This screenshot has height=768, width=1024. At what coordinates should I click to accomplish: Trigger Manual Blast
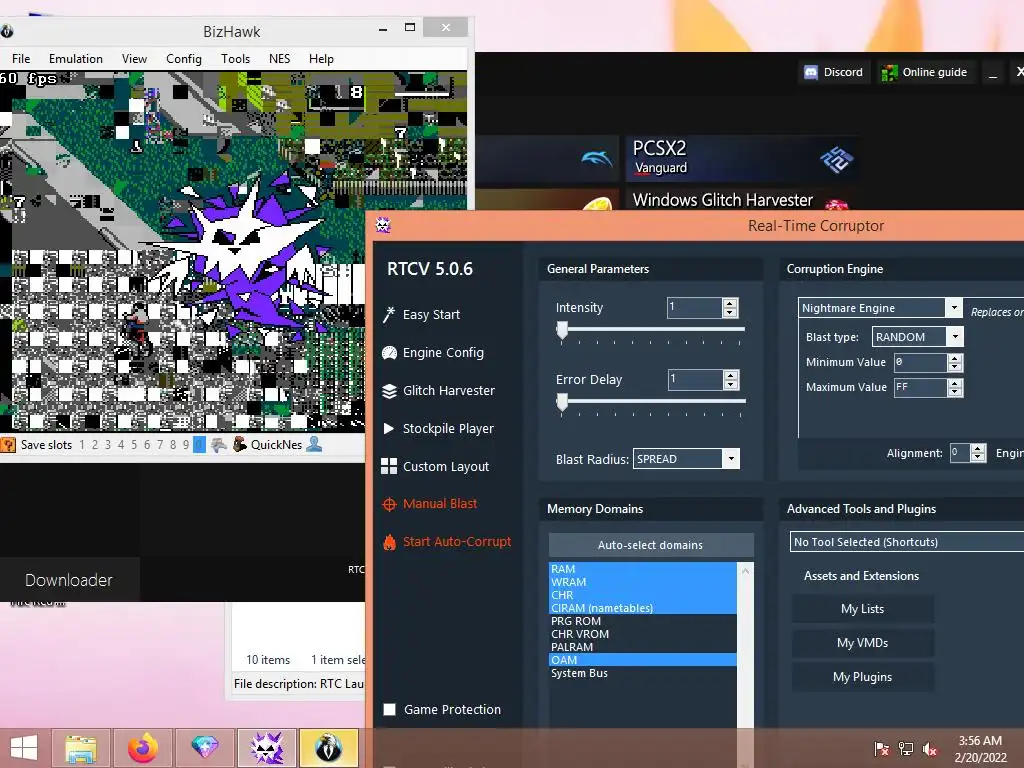point(430,504)
